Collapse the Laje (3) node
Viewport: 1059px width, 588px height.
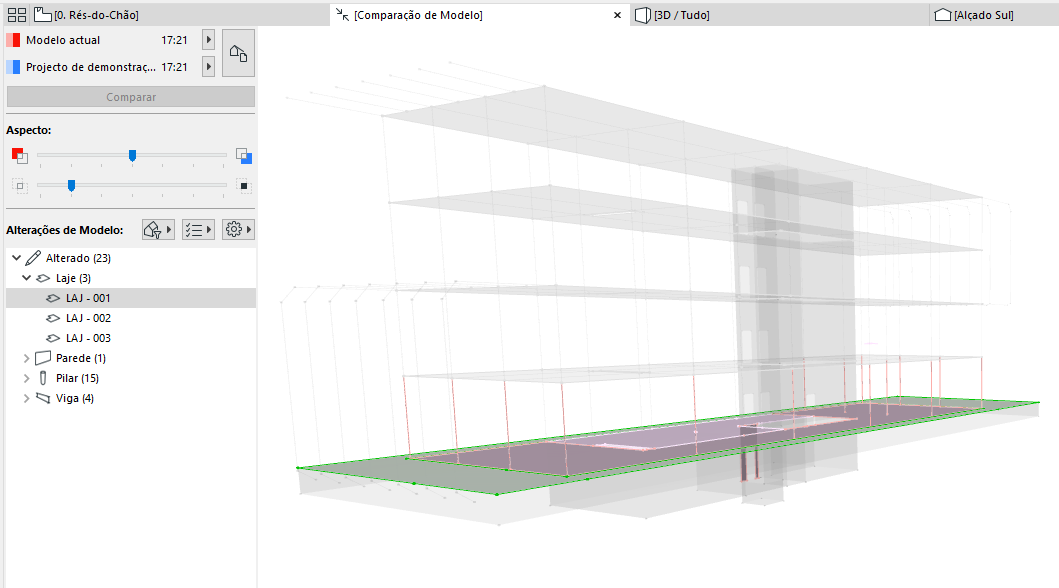coord(26,278)
